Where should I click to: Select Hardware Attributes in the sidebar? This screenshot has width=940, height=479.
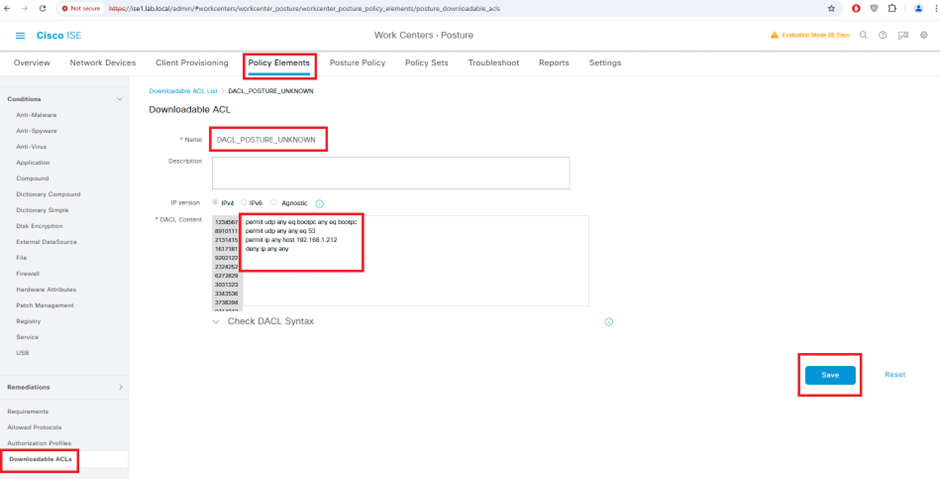46,290
